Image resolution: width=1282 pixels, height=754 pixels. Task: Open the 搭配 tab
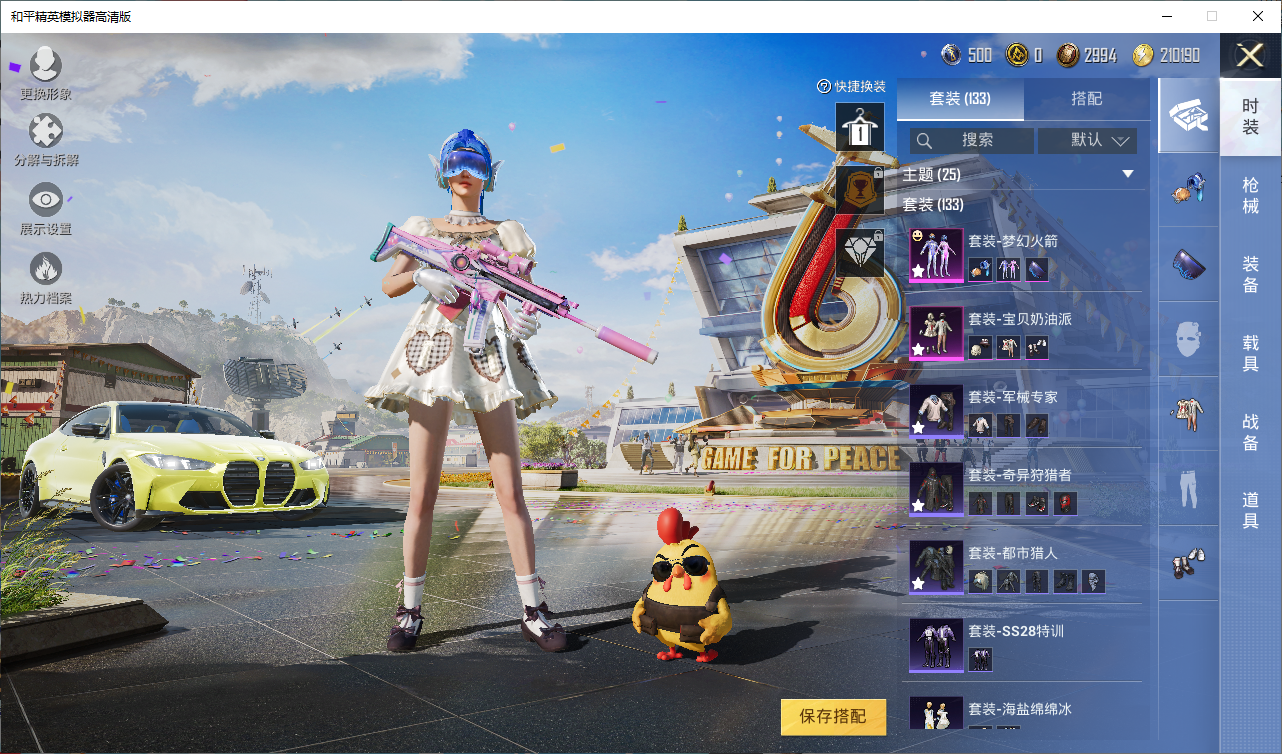[1087, 99]
